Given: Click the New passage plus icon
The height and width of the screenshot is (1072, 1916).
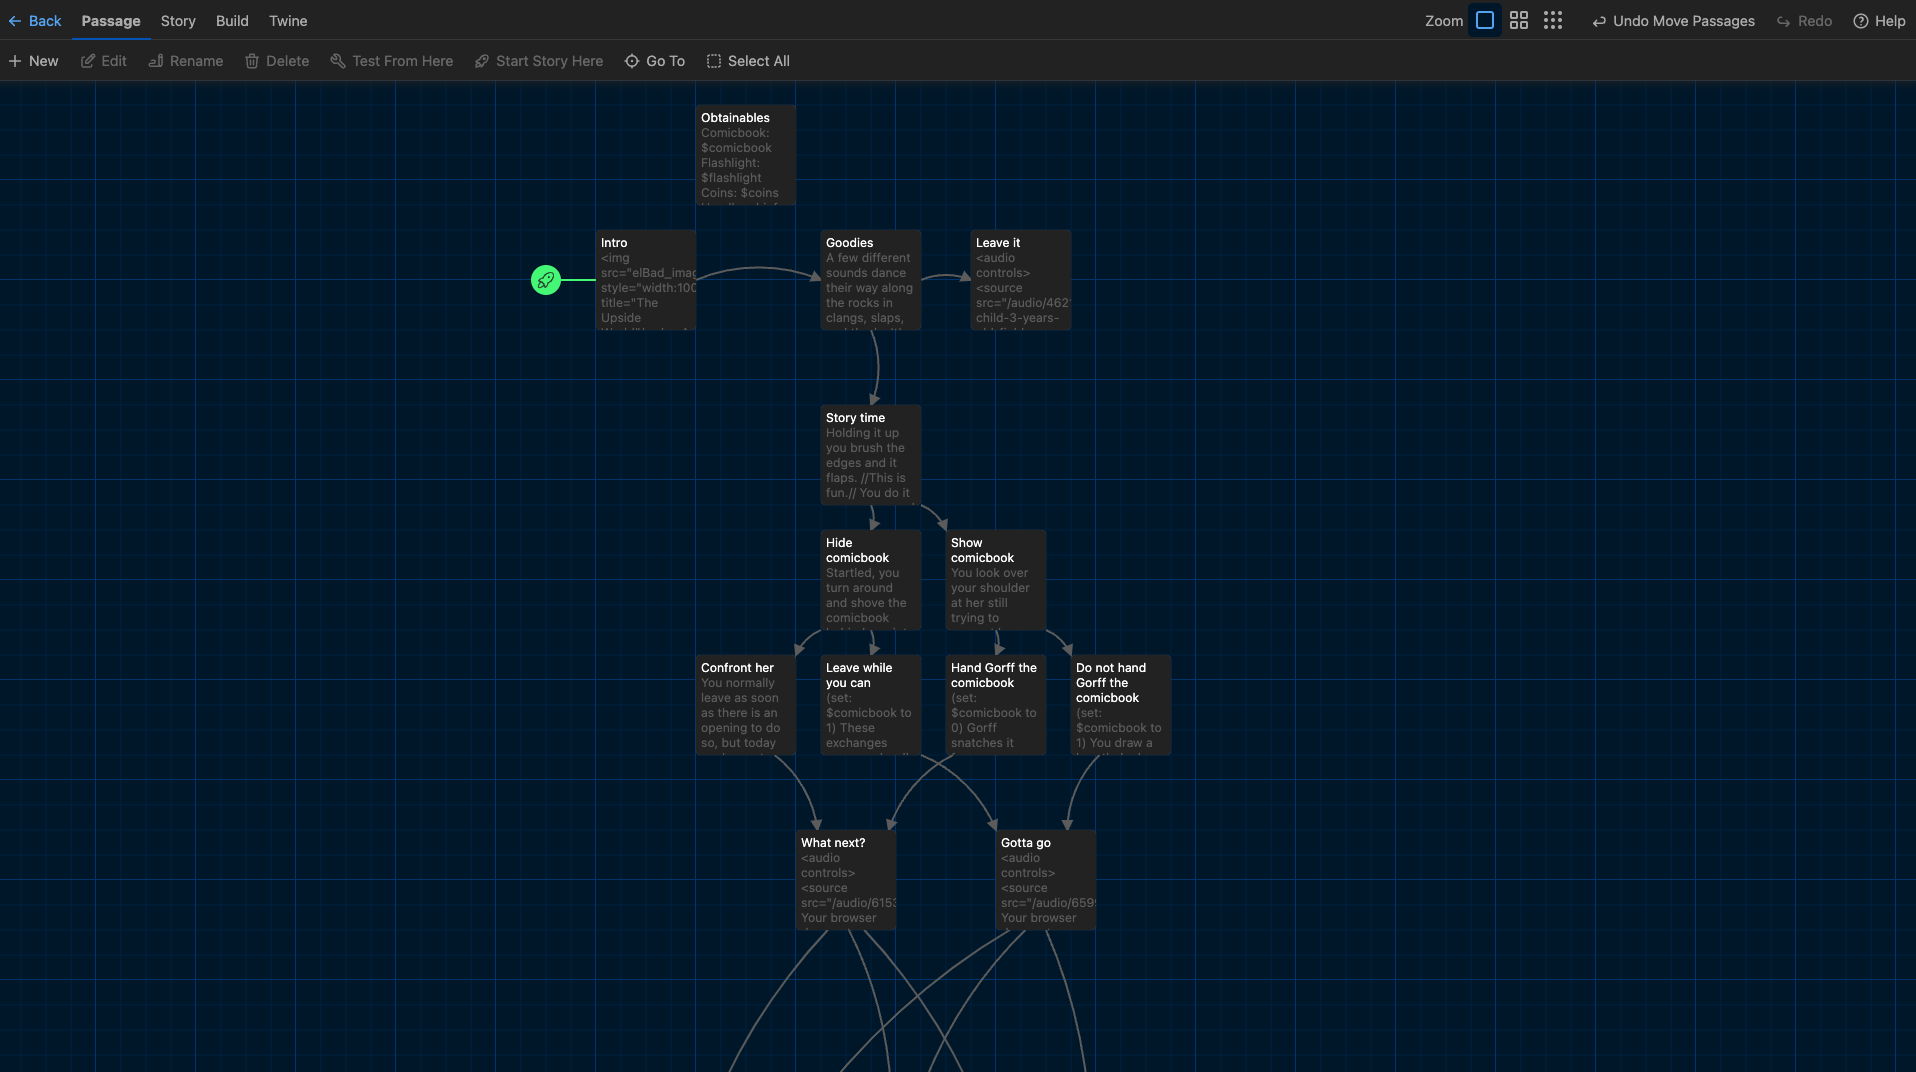Looking at the screenshot, I should point(15,61).
